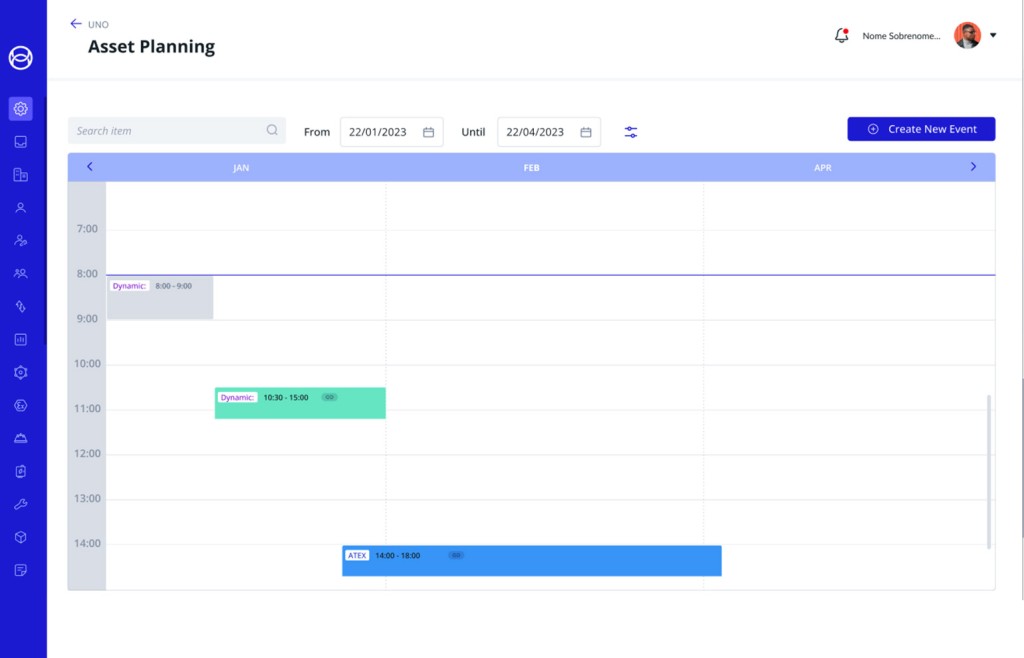
Task: Click the Search item input field
Action: click(170, 131)
